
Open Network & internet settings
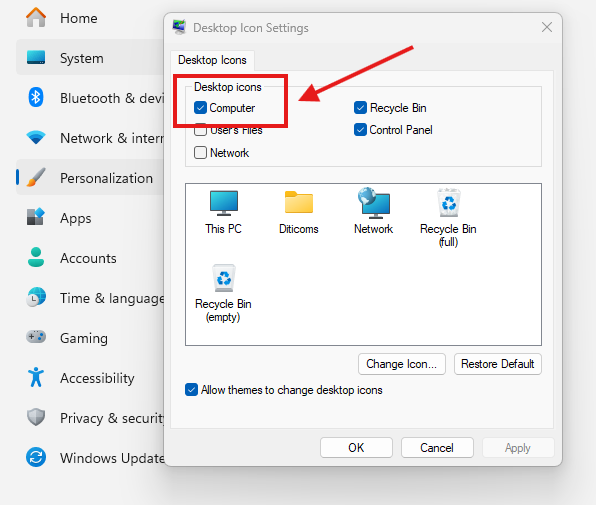pyautogui.click(x=112, y=138)
